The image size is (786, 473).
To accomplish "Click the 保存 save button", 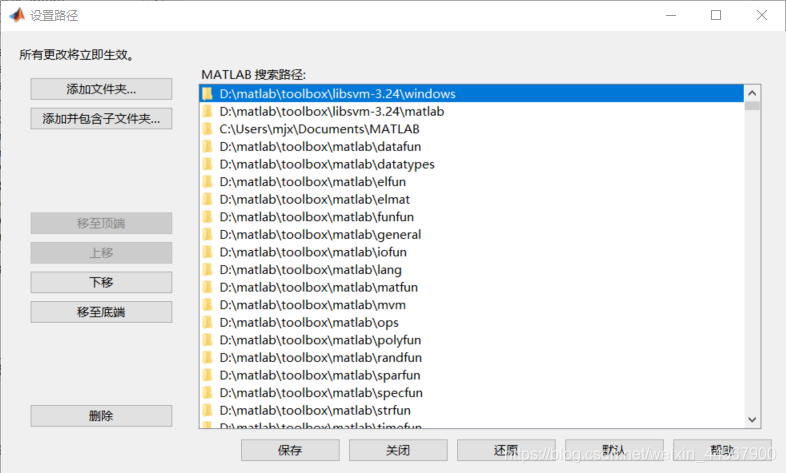I will [290, 450].
